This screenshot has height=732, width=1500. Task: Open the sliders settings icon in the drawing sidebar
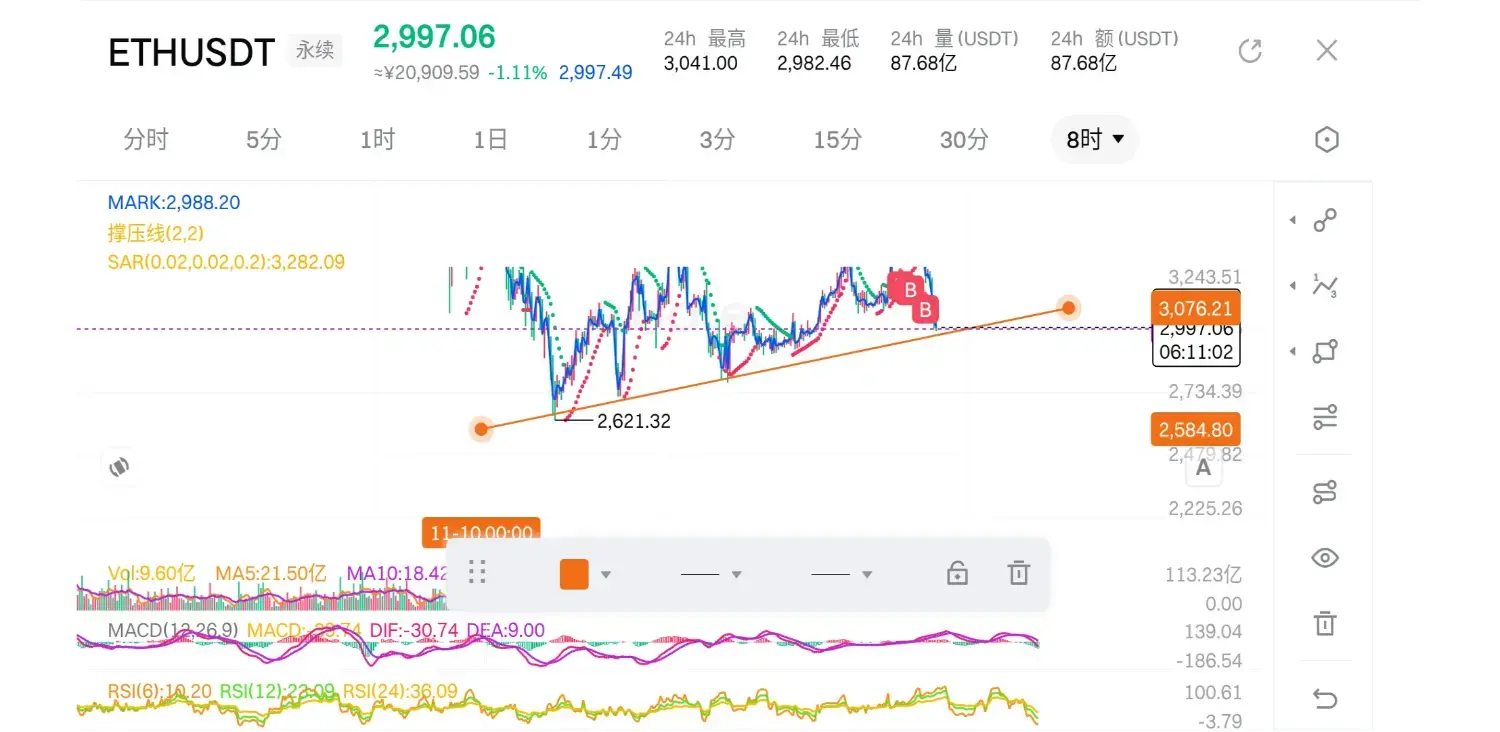pyautogui.click(x=1325, y=418)
